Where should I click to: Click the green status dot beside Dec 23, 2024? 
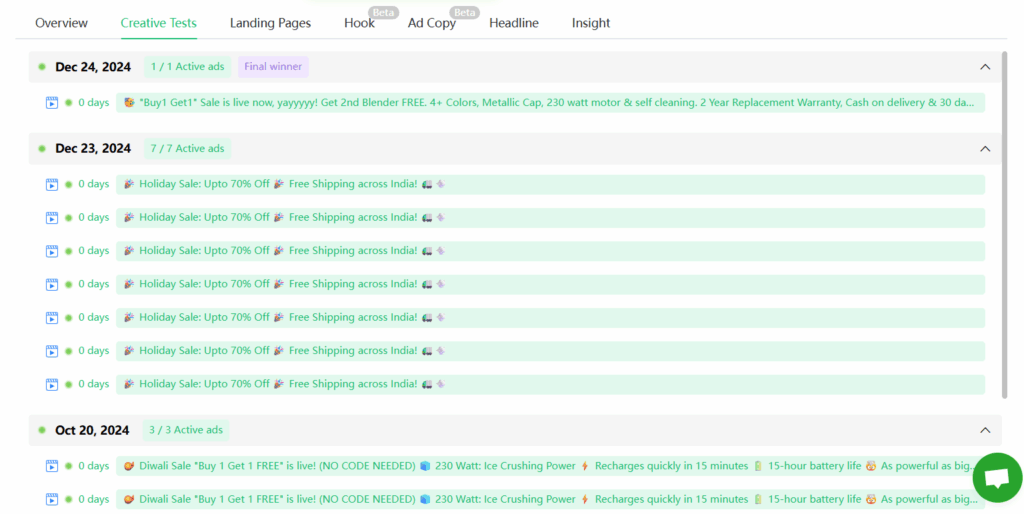(x=42, y=148)
